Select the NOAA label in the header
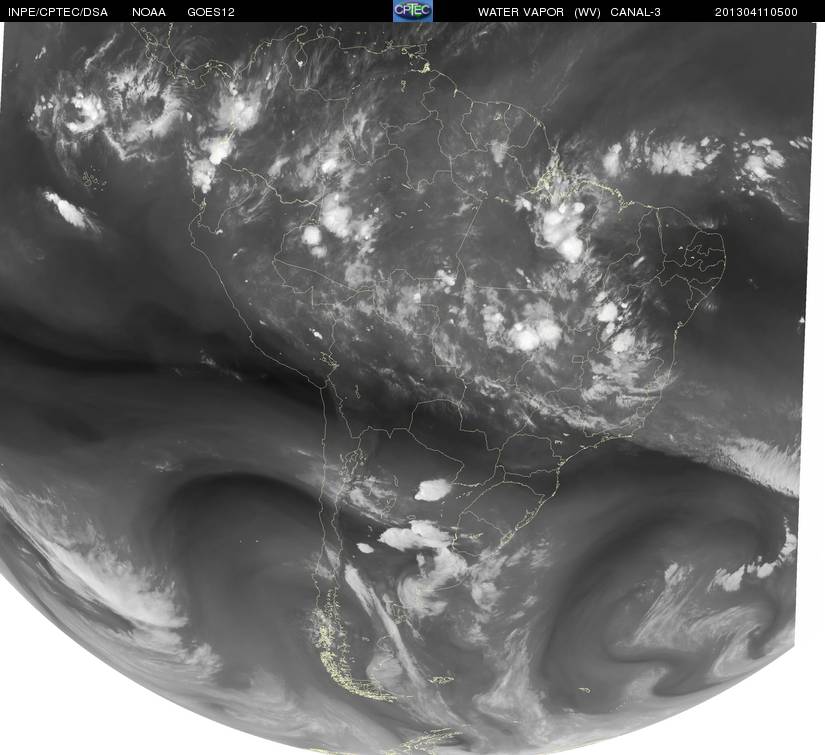This screenshot has height=755, width=825. click(148, 11)
